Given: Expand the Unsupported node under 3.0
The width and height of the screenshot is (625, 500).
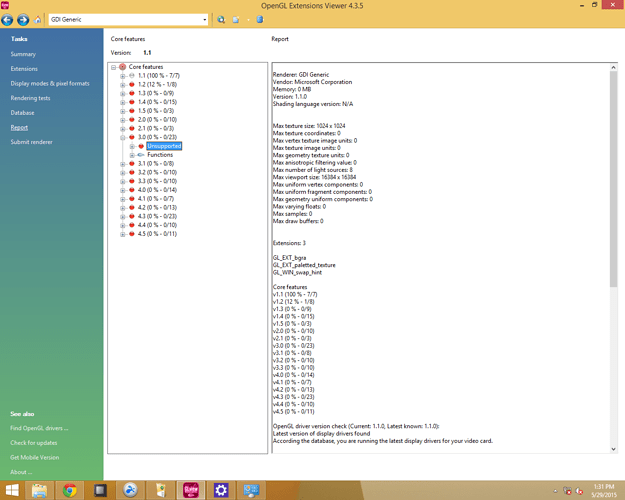Looking at the screenshot, I should [132, 146].
